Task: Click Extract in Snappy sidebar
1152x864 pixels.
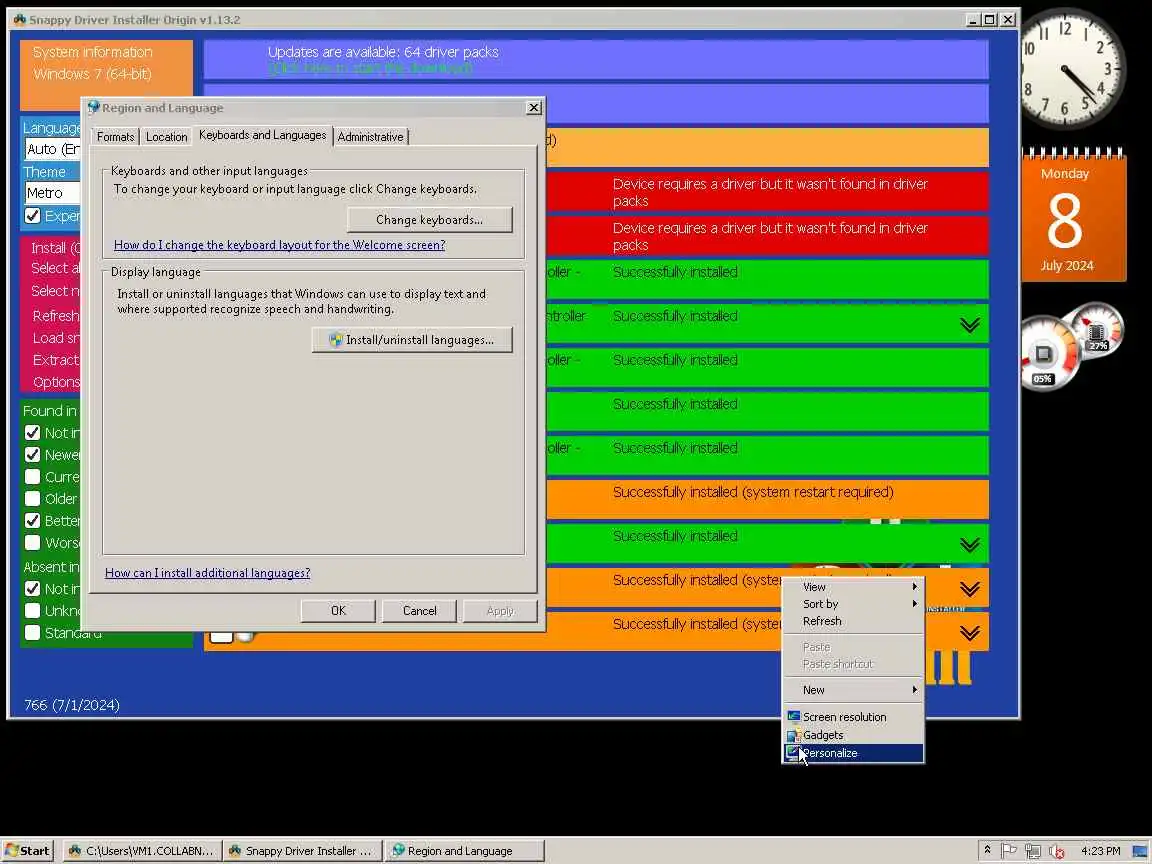Action: [x=56, y=360]
